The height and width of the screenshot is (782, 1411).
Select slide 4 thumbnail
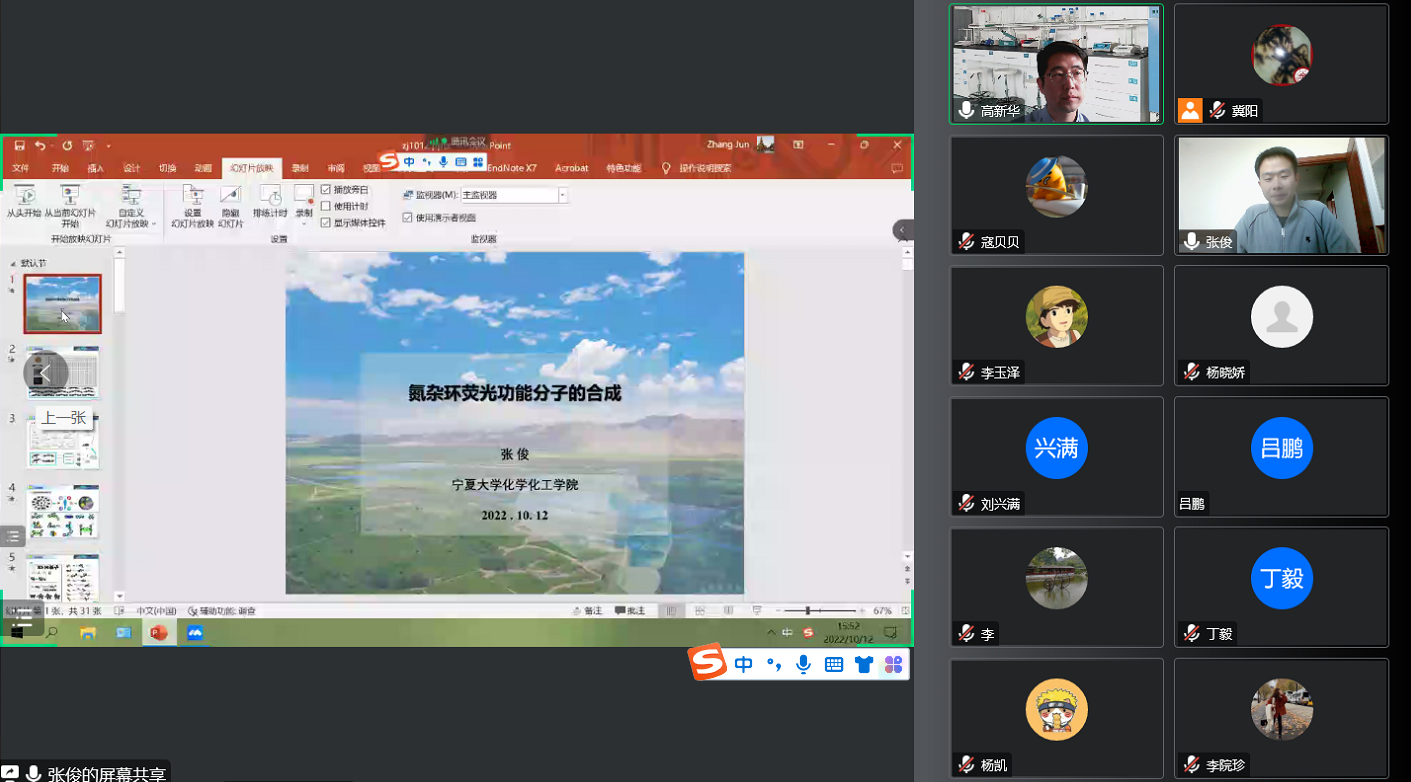pos(62,511)
